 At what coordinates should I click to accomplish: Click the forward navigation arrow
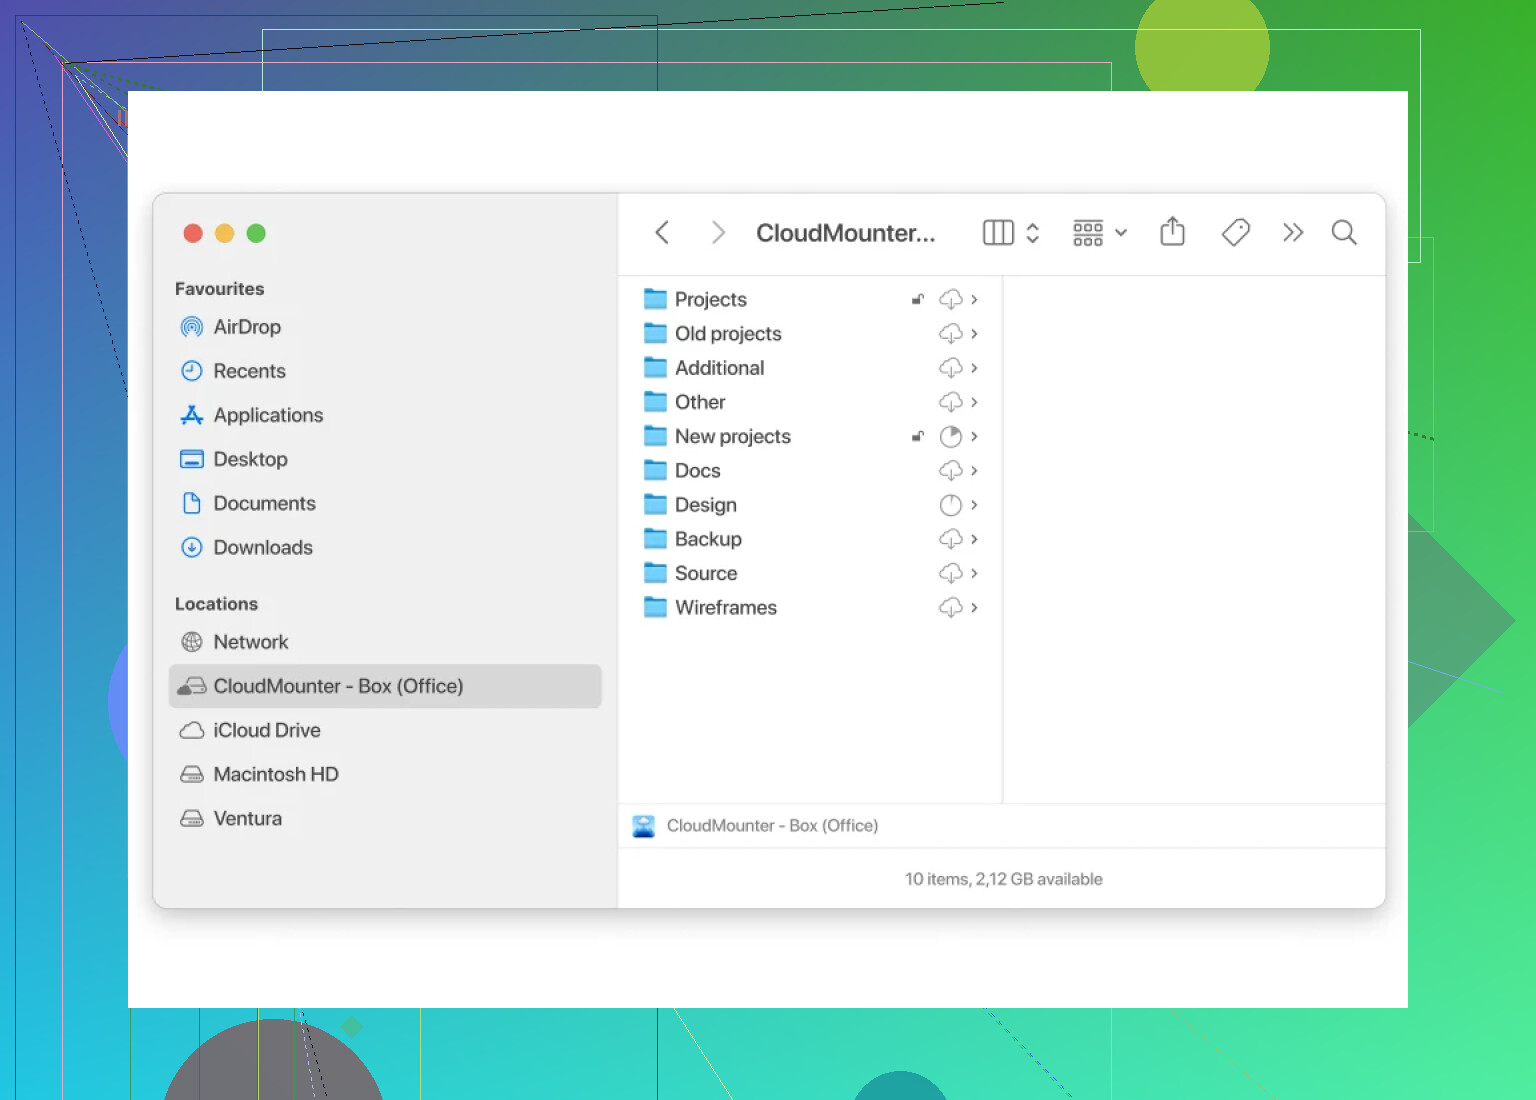coord(717,232)
